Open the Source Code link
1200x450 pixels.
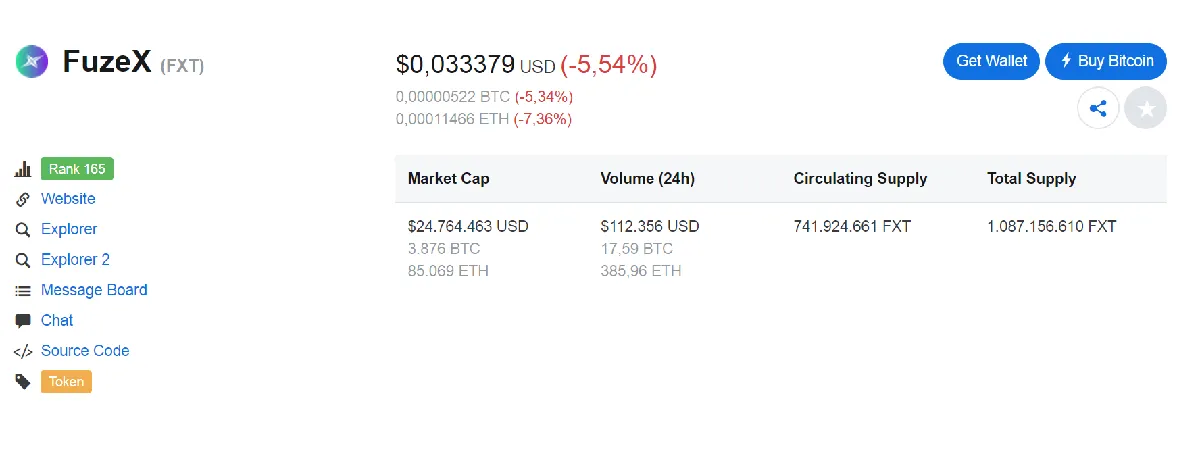pos(85,351)
